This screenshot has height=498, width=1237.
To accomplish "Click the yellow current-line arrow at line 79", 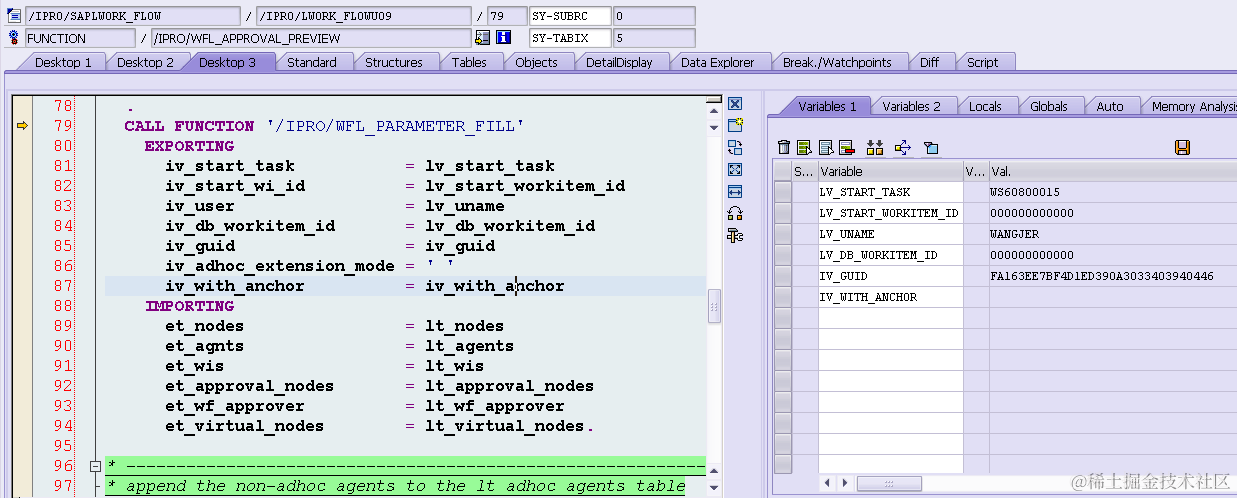I will click(22, 126).
